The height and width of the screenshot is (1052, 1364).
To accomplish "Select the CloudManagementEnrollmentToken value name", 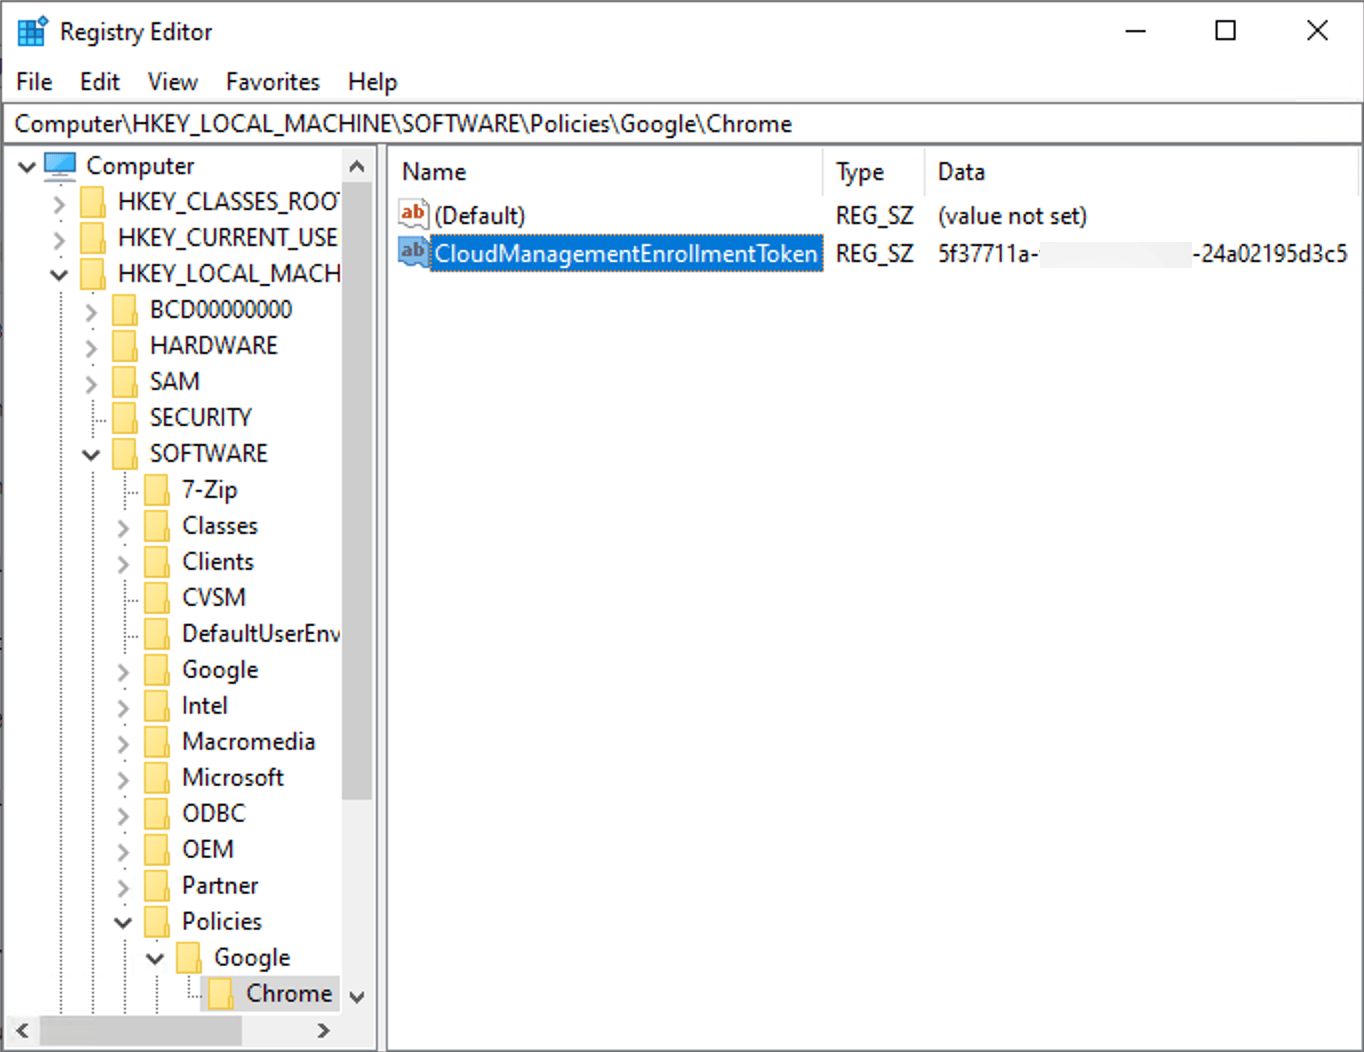I will click(626, 254).
